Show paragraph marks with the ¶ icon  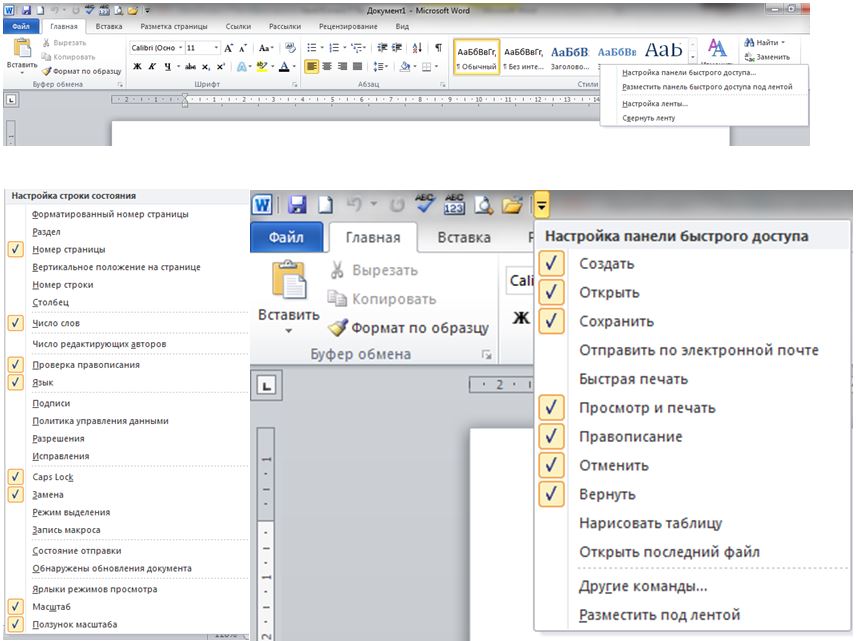coord(438,47)
